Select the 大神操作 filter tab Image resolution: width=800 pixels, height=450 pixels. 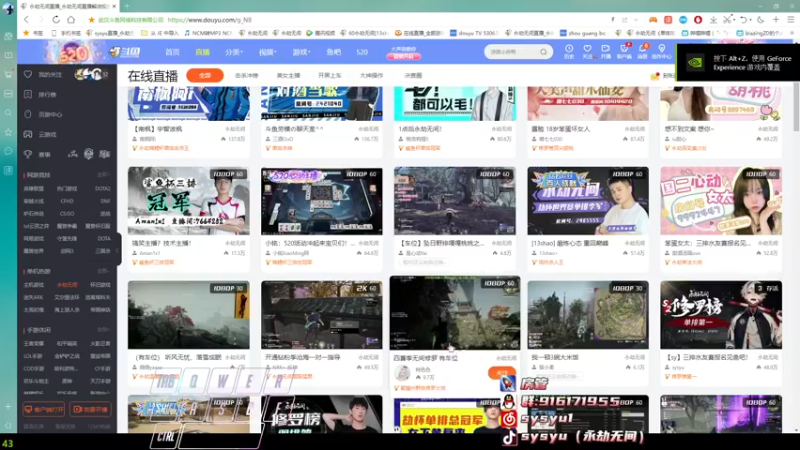[371, 76]
